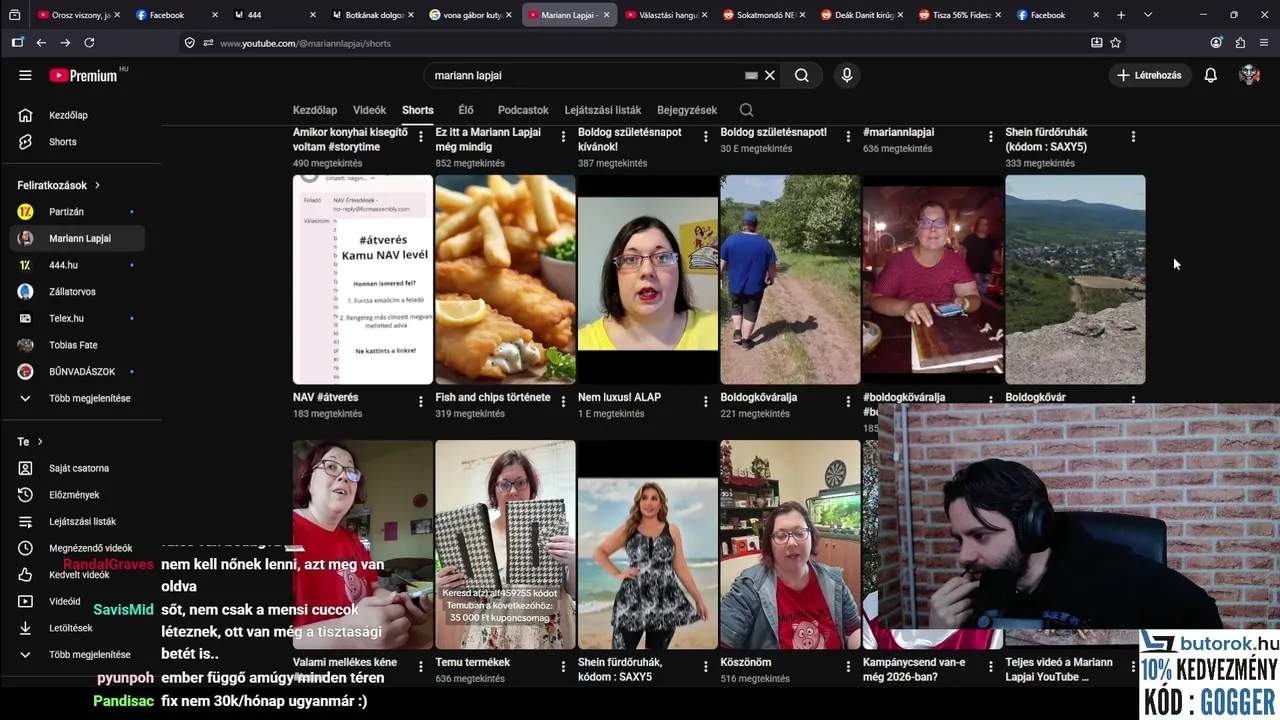Open options menu for Boldogkőváralja short
Screen dimensions: 1280x720
pos(848,401)
